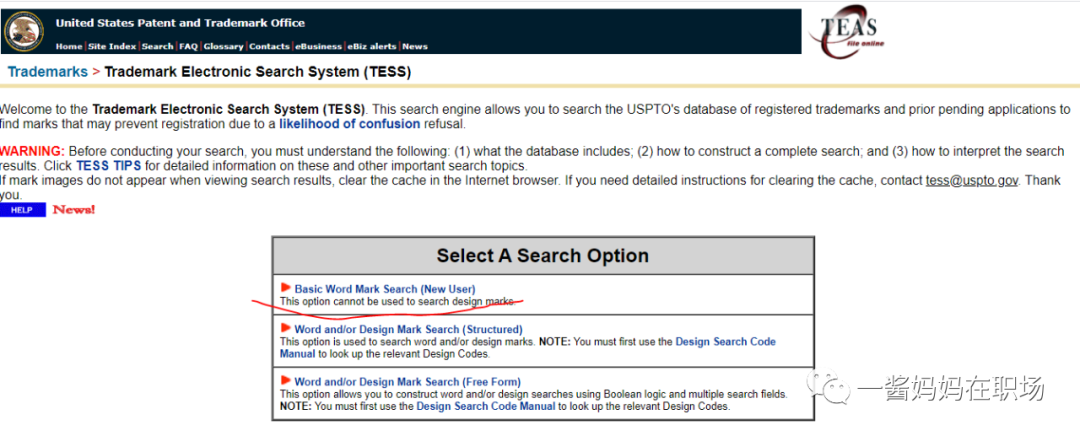Viewport: 1080px width, 436px height.
Task: Open the TEAS file online logo
Action: pyautogui.click(x=847, y=30)
